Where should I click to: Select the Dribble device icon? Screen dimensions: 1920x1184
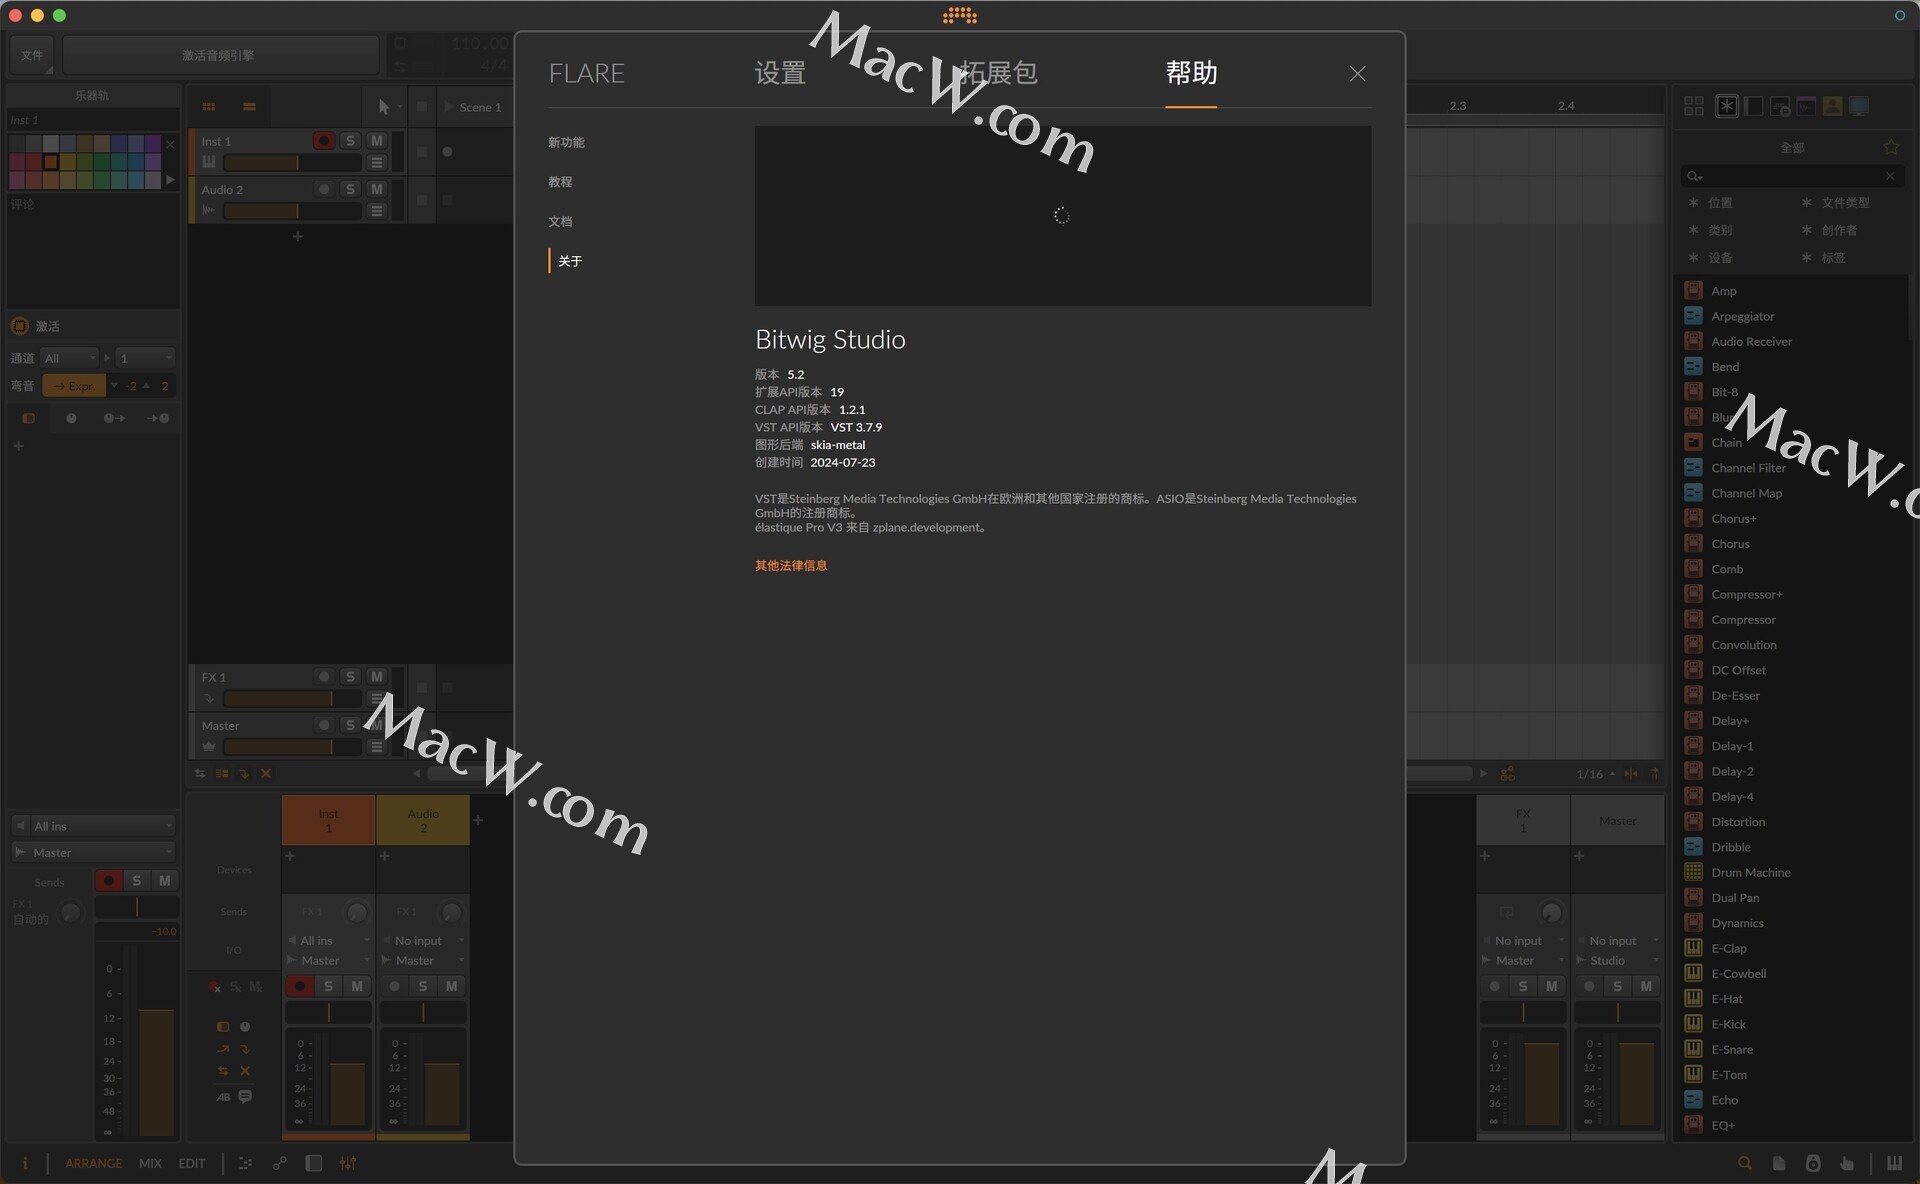pos(1693,847)
